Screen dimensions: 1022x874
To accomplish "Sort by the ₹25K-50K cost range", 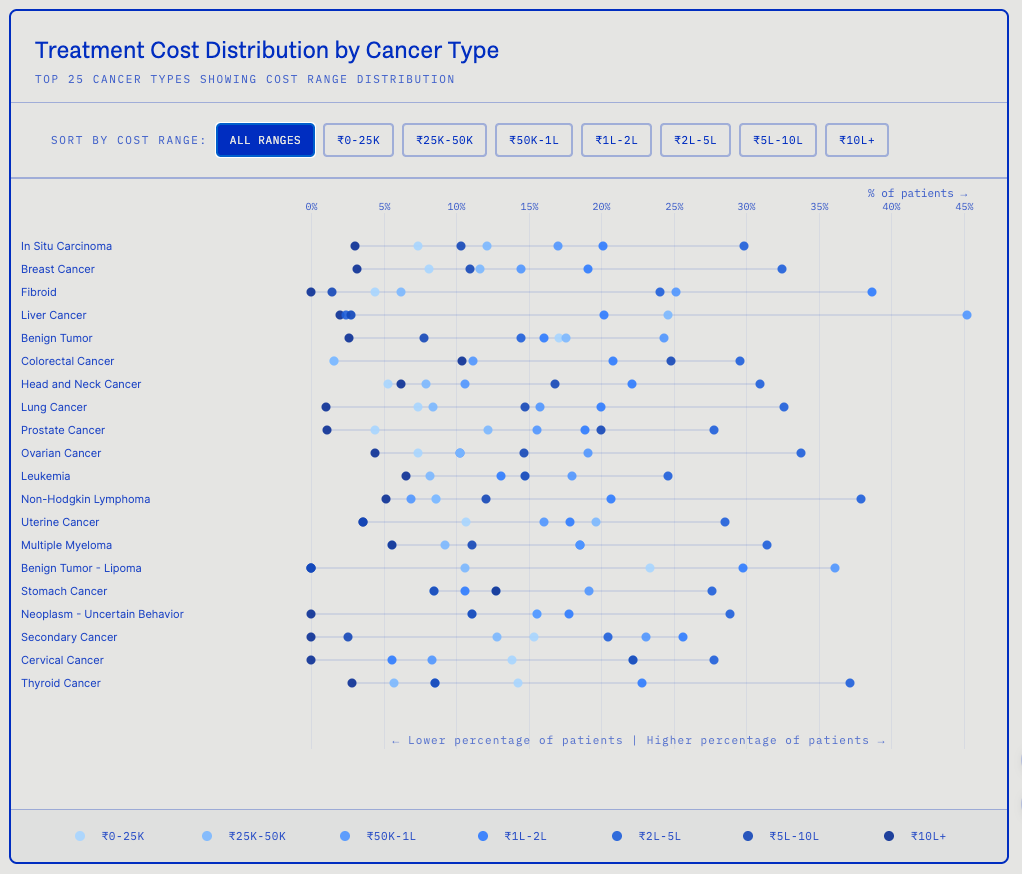I will [445, 140].
